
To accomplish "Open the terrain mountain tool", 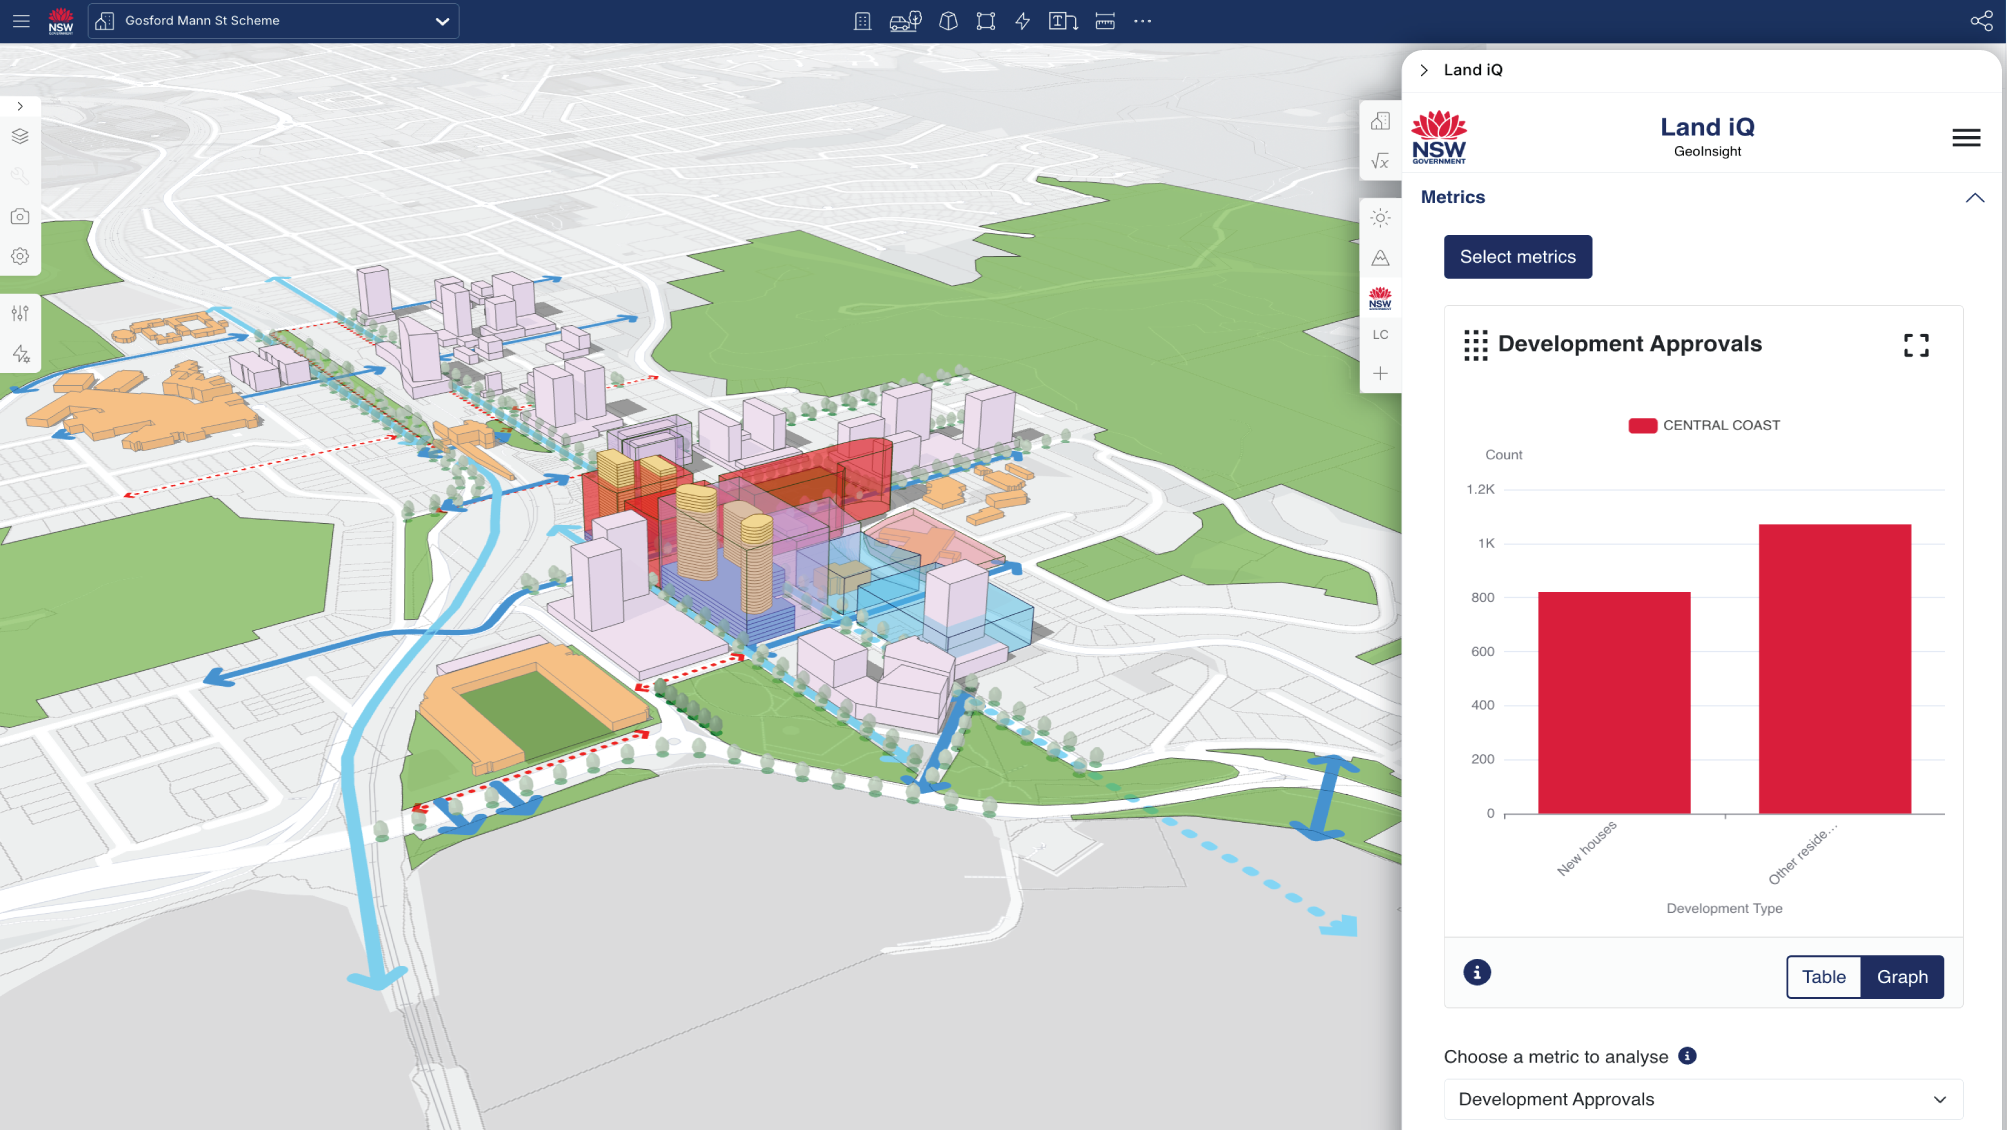I will (x=1380, y=257).
